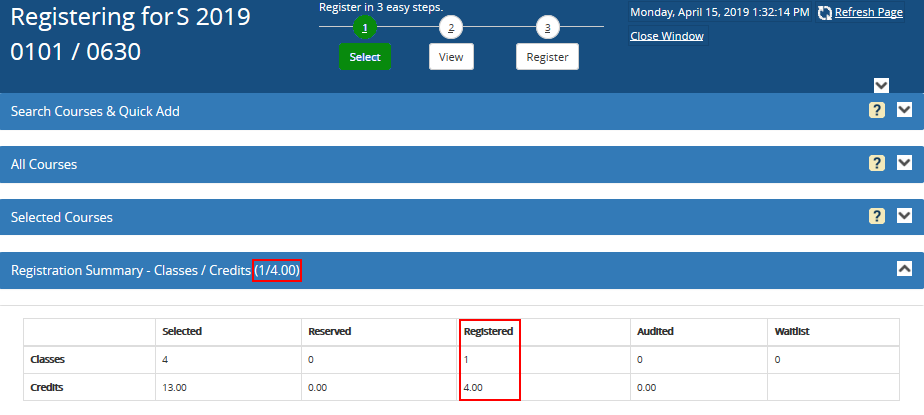Open help for Search Courses & Quick Add
The height and width of the screenshot is (415, 924).
pos(877,111)
